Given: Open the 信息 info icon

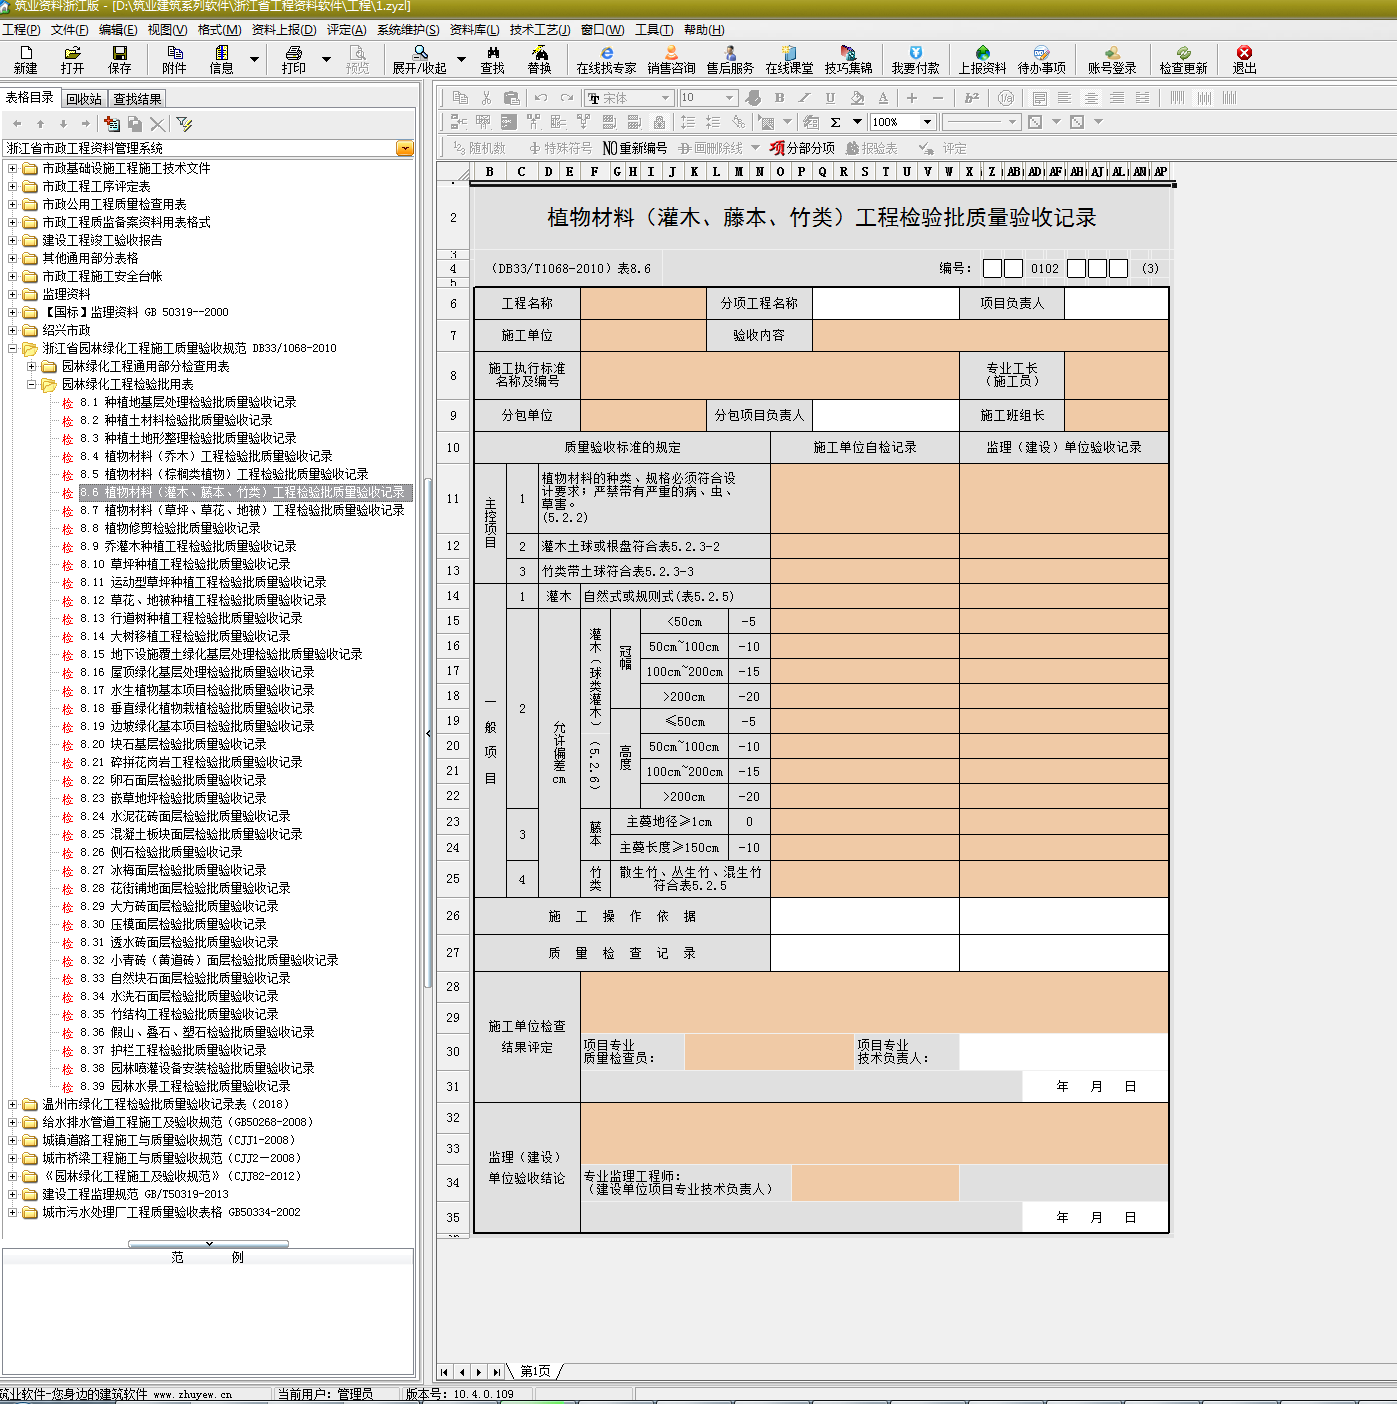Looking at the screenshot, I should [x=221, y=59].
